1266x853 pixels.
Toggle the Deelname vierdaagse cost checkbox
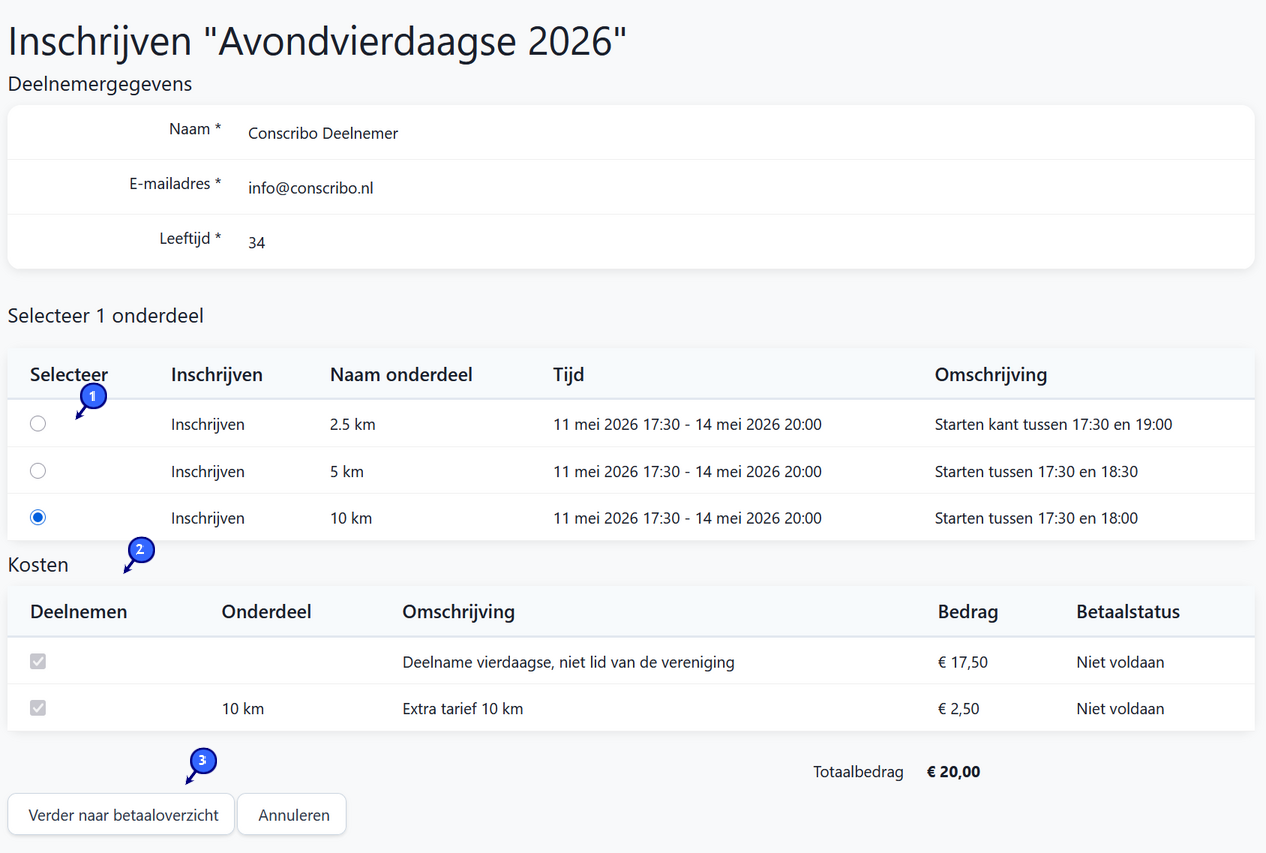(x=38, y=662)
